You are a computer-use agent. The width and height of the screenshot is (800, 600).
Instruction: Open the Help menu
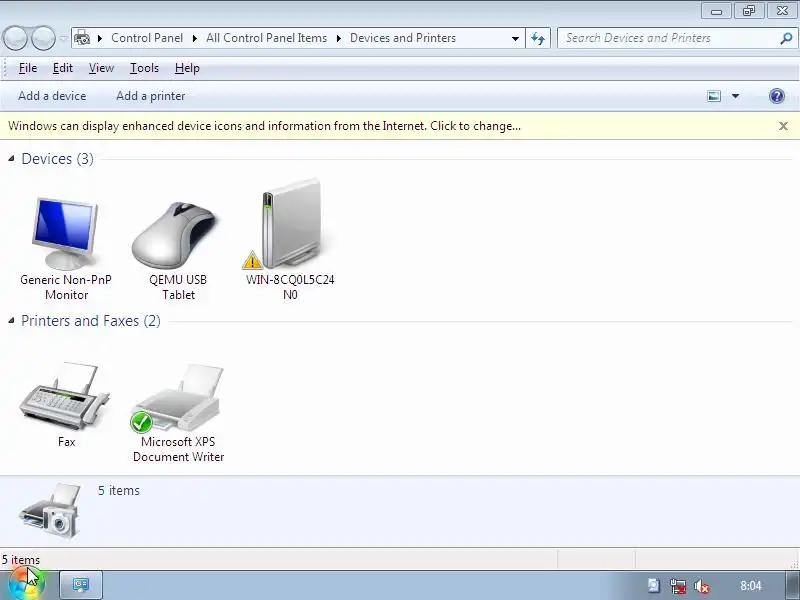coord(187,68)
